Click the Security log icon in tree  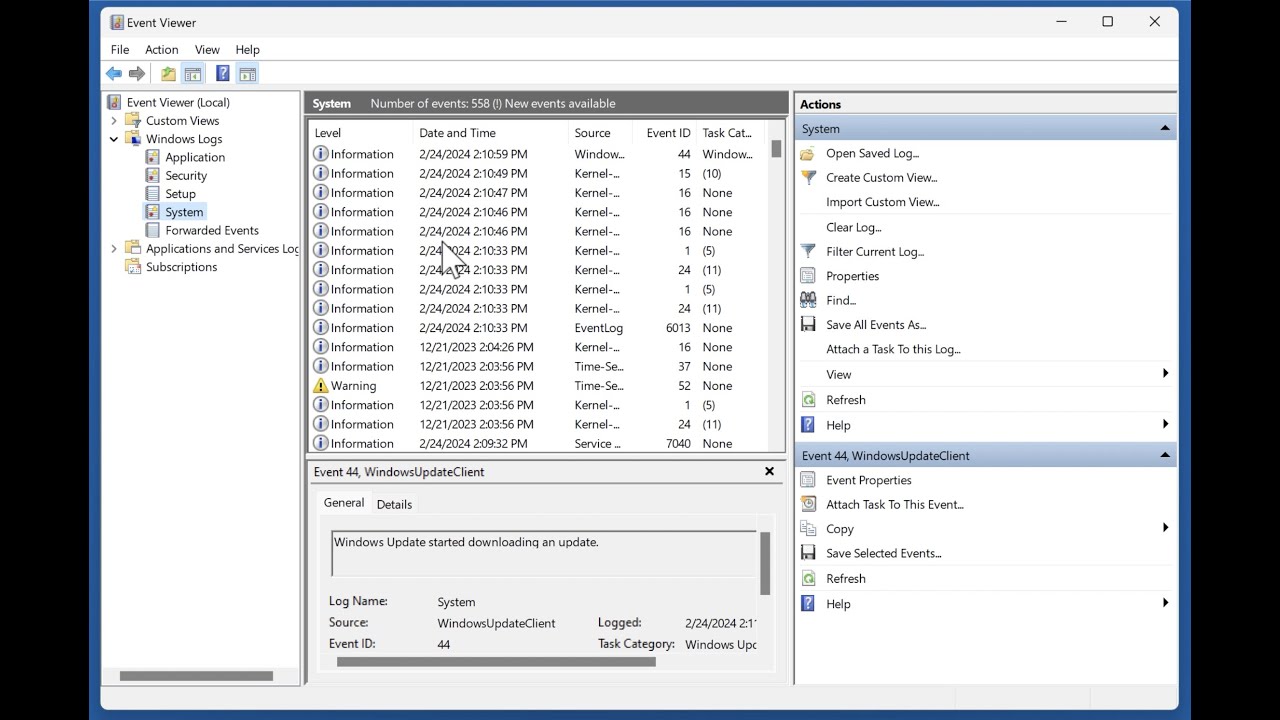click(x=152, y=176)
